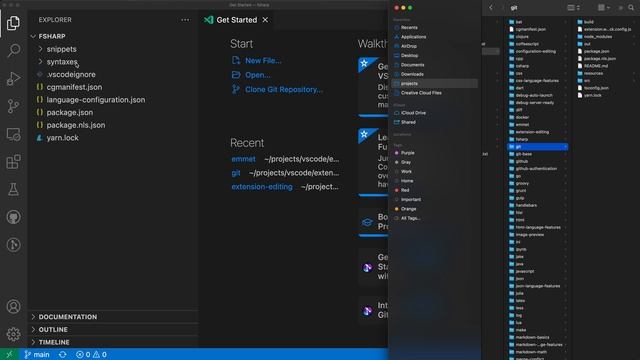The image size is (640, 360).
Task: Select the fsharp folder in Finder
Action: 522,139
